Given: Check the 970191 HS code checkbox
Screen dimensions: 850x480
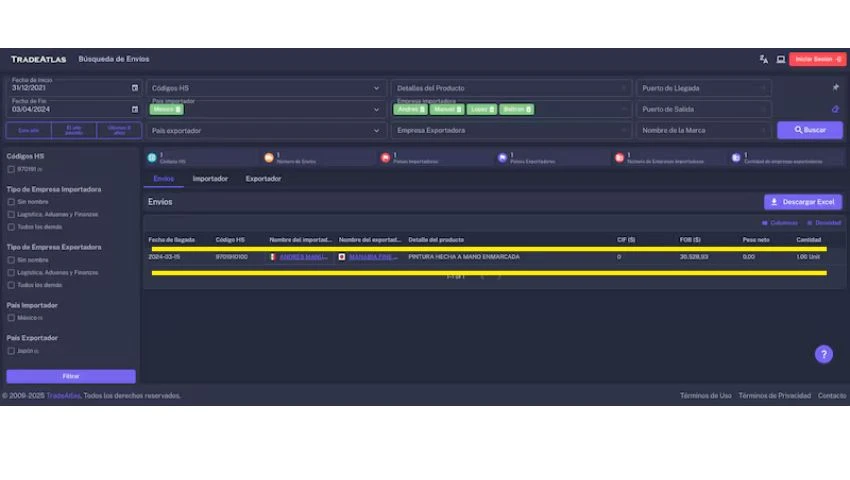Looking at the screenshot, I should tap(11, 169).
